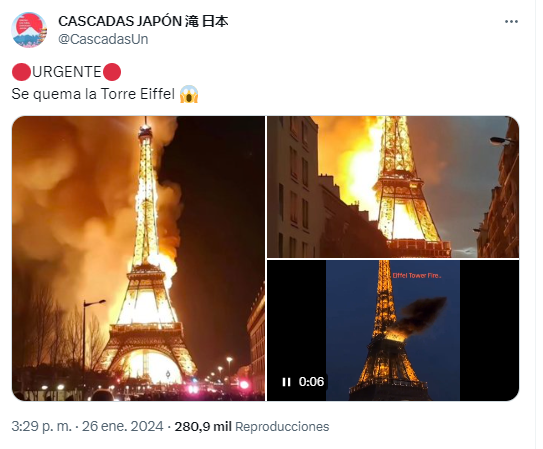Click the 0:06 video time indicator
Image resolution: width=543 pixels, height=449 pixels.
311,382
